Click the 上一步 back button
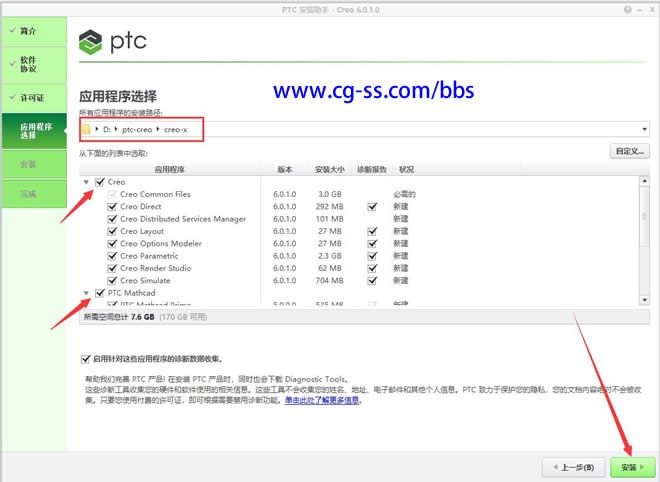This screenshot has height=482, width=660. click(x=574, y=467)
